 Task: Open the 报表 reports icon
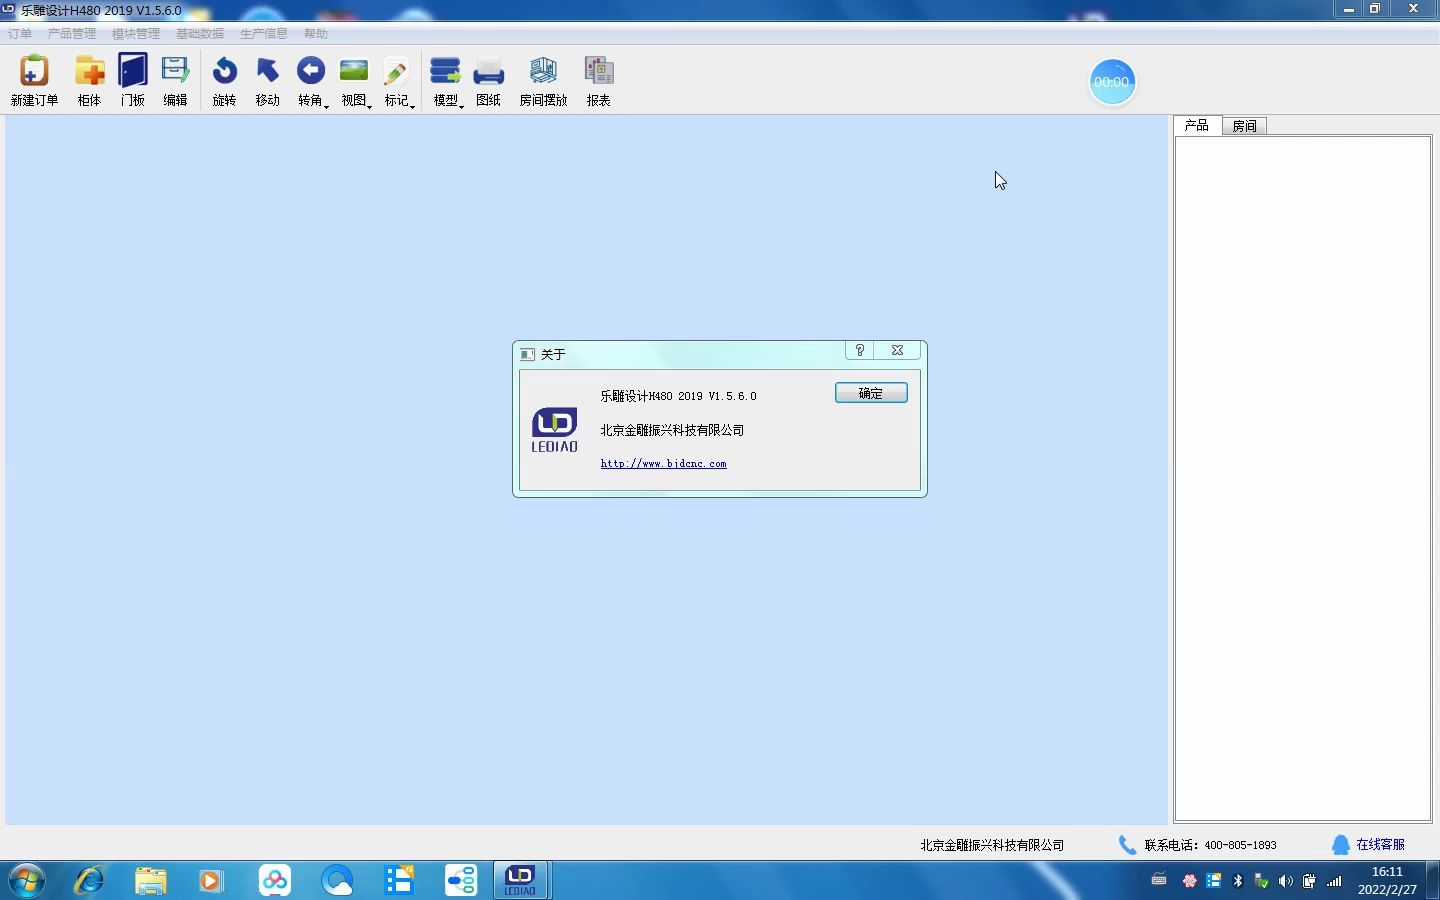click(x=598, y=72)
